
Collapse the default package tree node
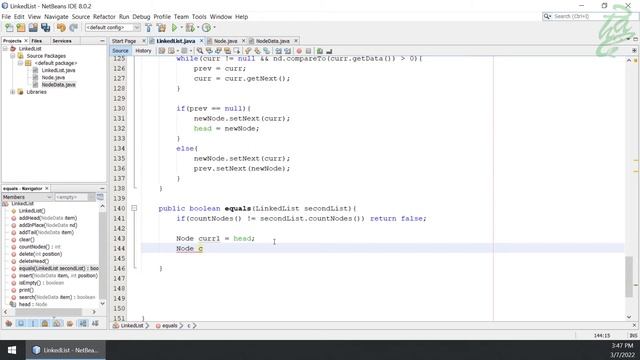[x=20, y=63]
